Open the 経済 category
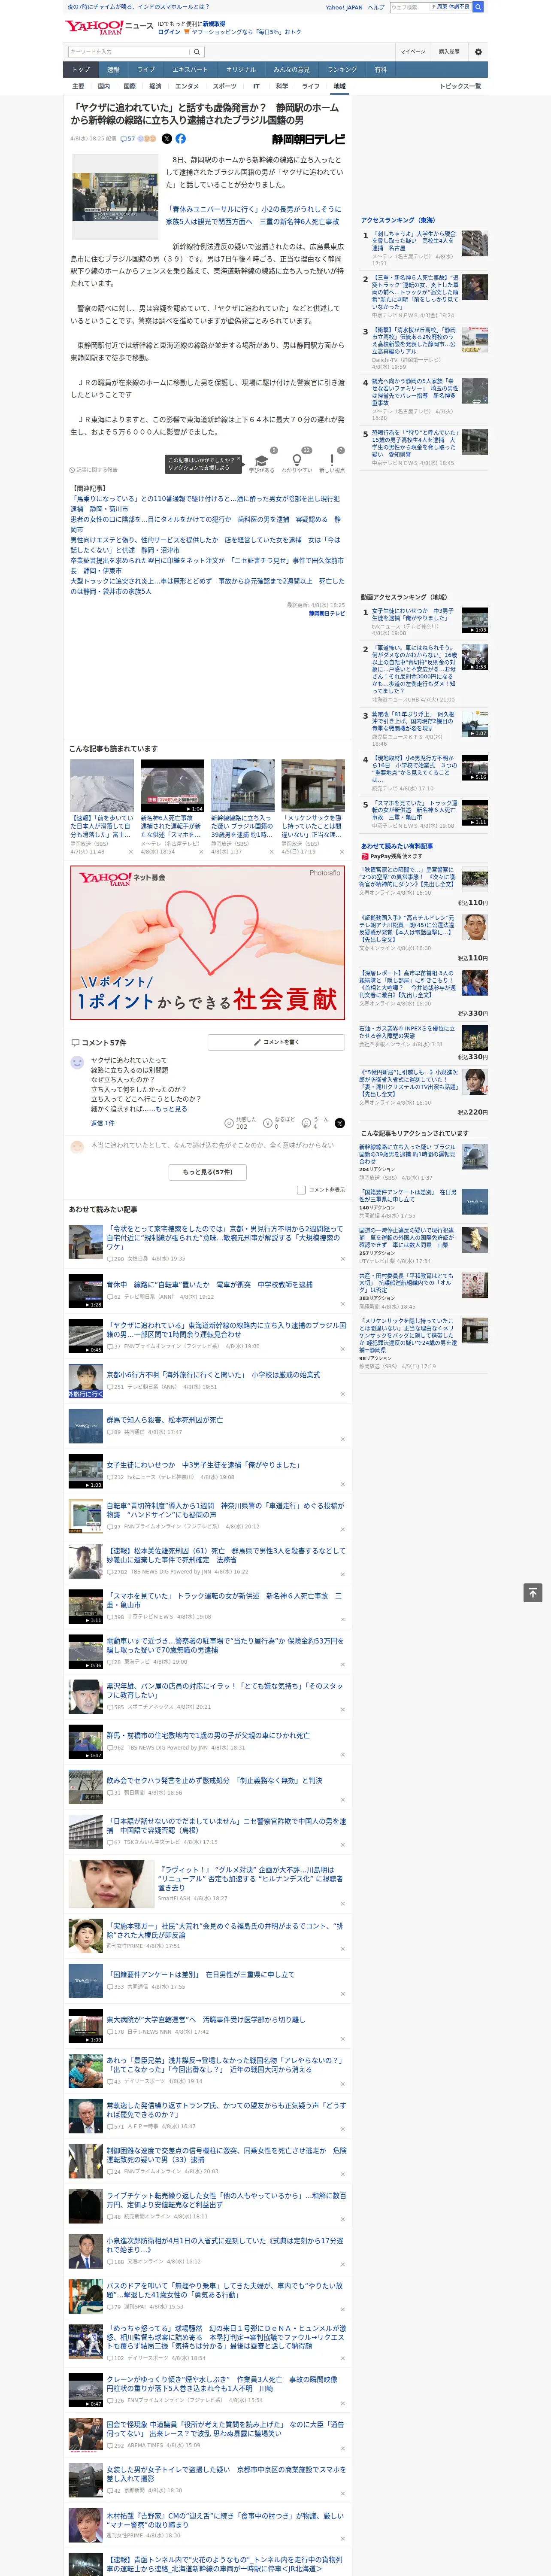551x2576 pixels. (x=155, y=86)
